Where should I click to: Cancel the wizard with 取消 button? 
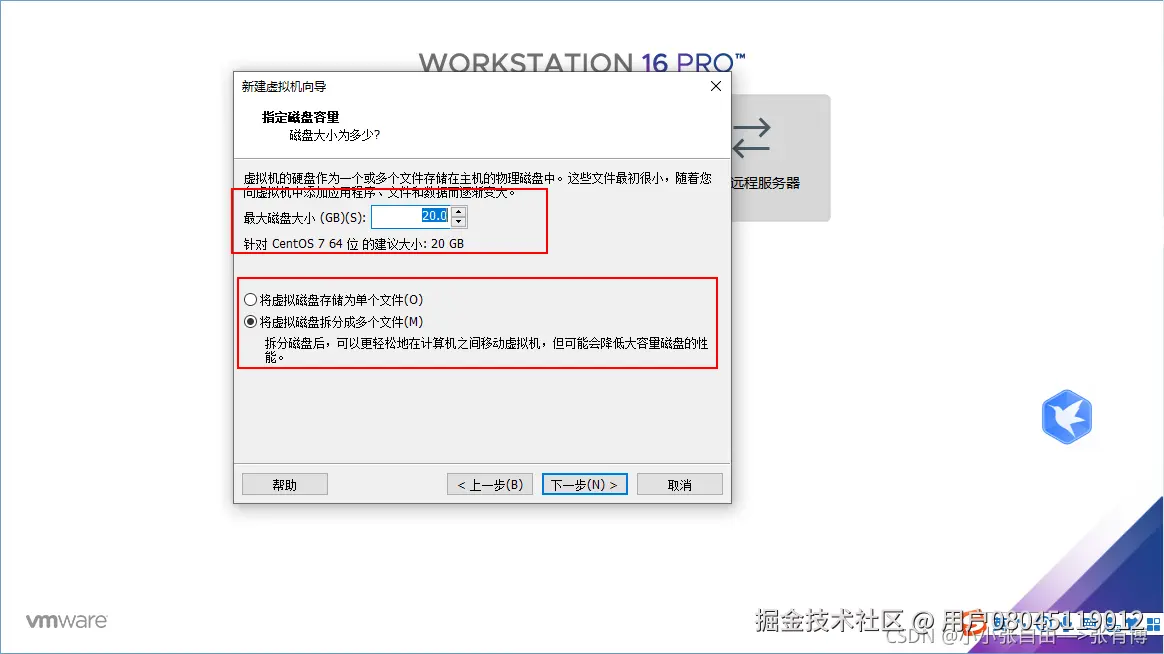coord(679,485)
